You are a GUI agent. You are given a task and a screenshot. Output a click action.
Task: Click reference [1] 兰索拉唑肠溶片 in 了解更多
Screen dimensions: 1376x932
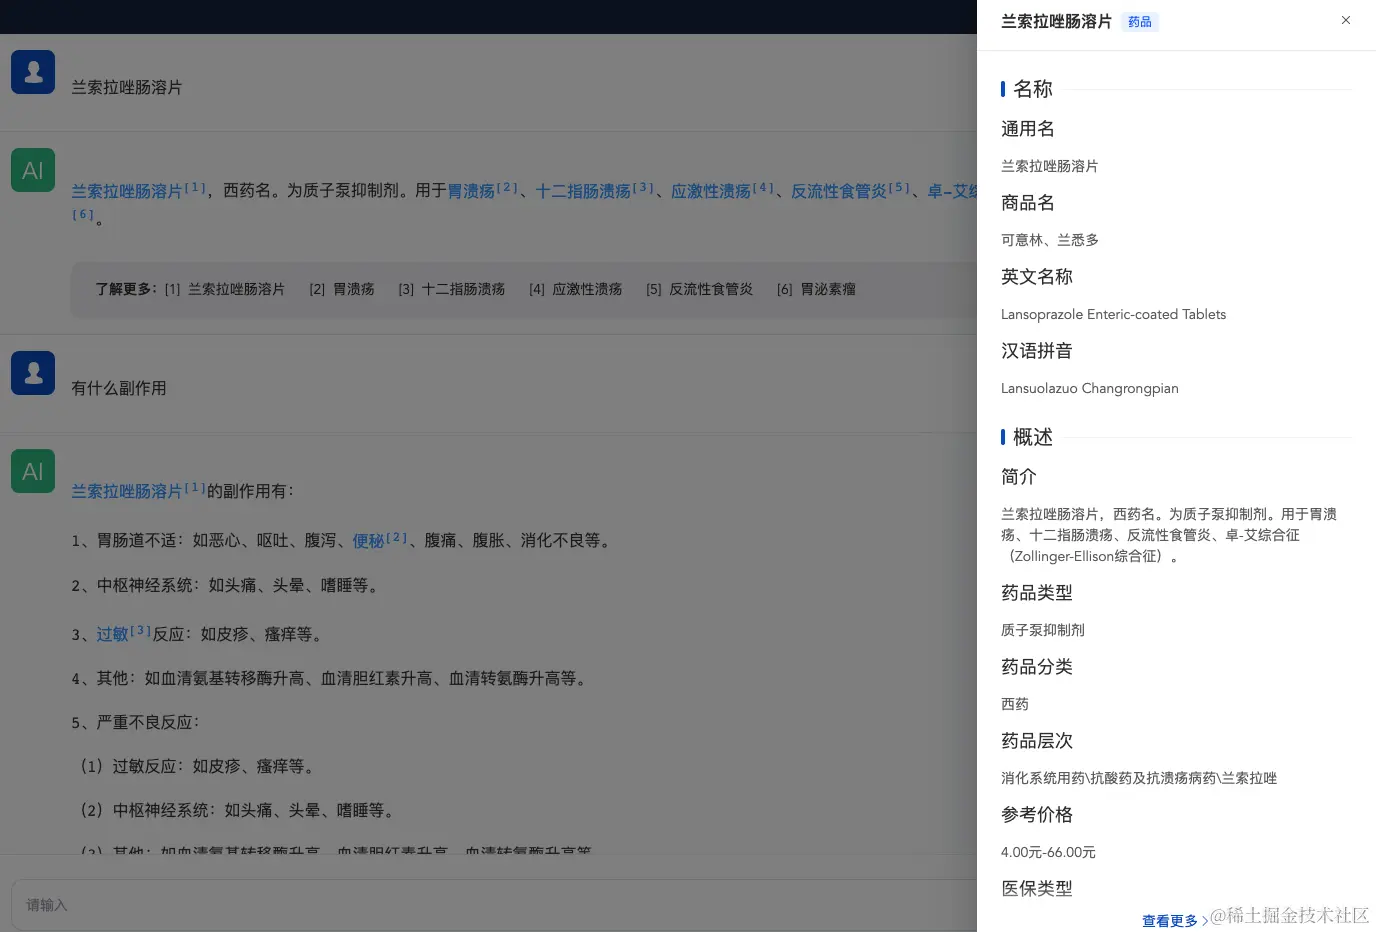coord(225,289)
